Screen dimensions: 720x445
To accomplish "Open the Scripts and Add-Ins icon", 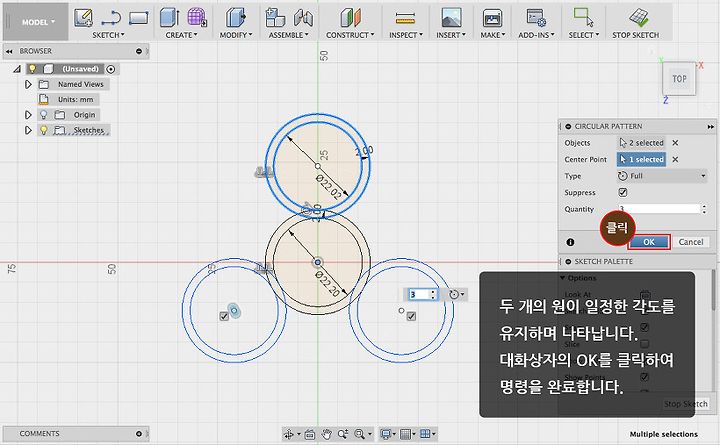I will coord(536,18).
